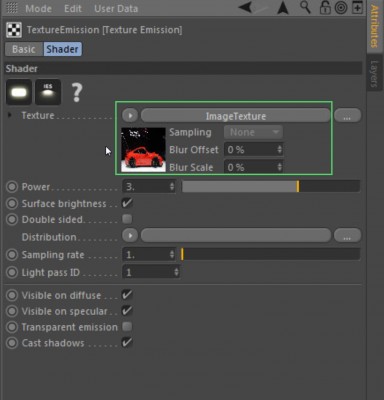384x400 pixels.
Task: Open the Sampling dropdown set to None
Action: pyautogui.click(x=253, y=132)
